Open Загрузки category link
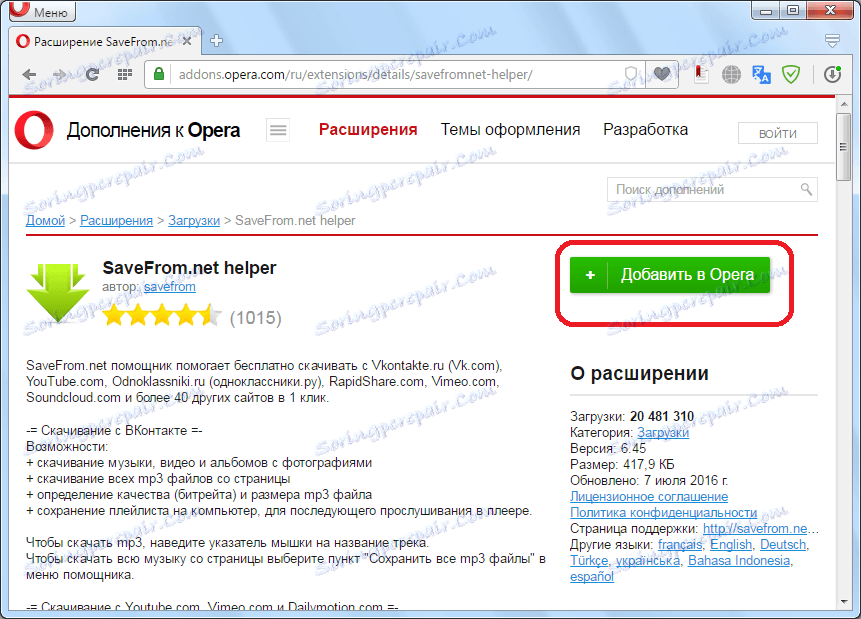The image size is (861, 619). coord(663,433)
